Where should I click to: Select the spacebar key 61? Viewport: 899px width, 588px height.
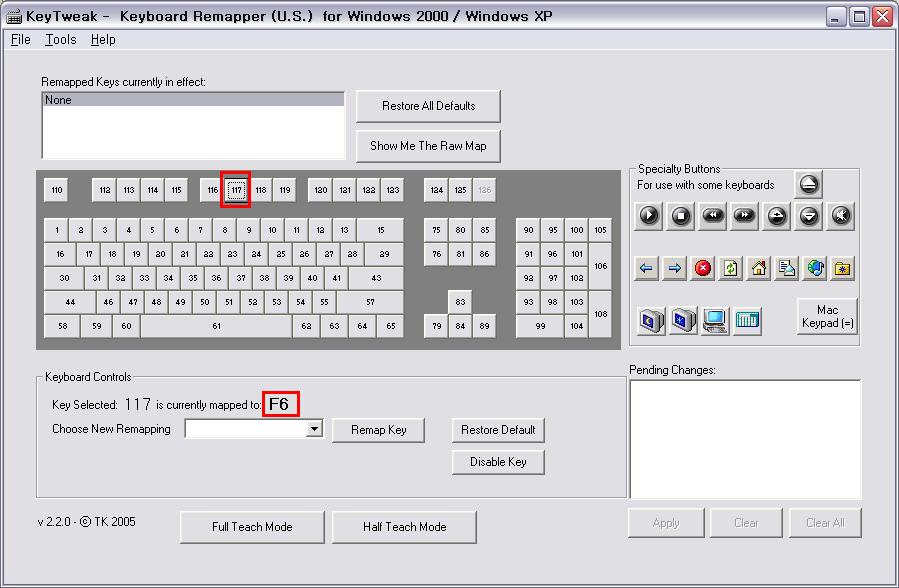[216, 326]
